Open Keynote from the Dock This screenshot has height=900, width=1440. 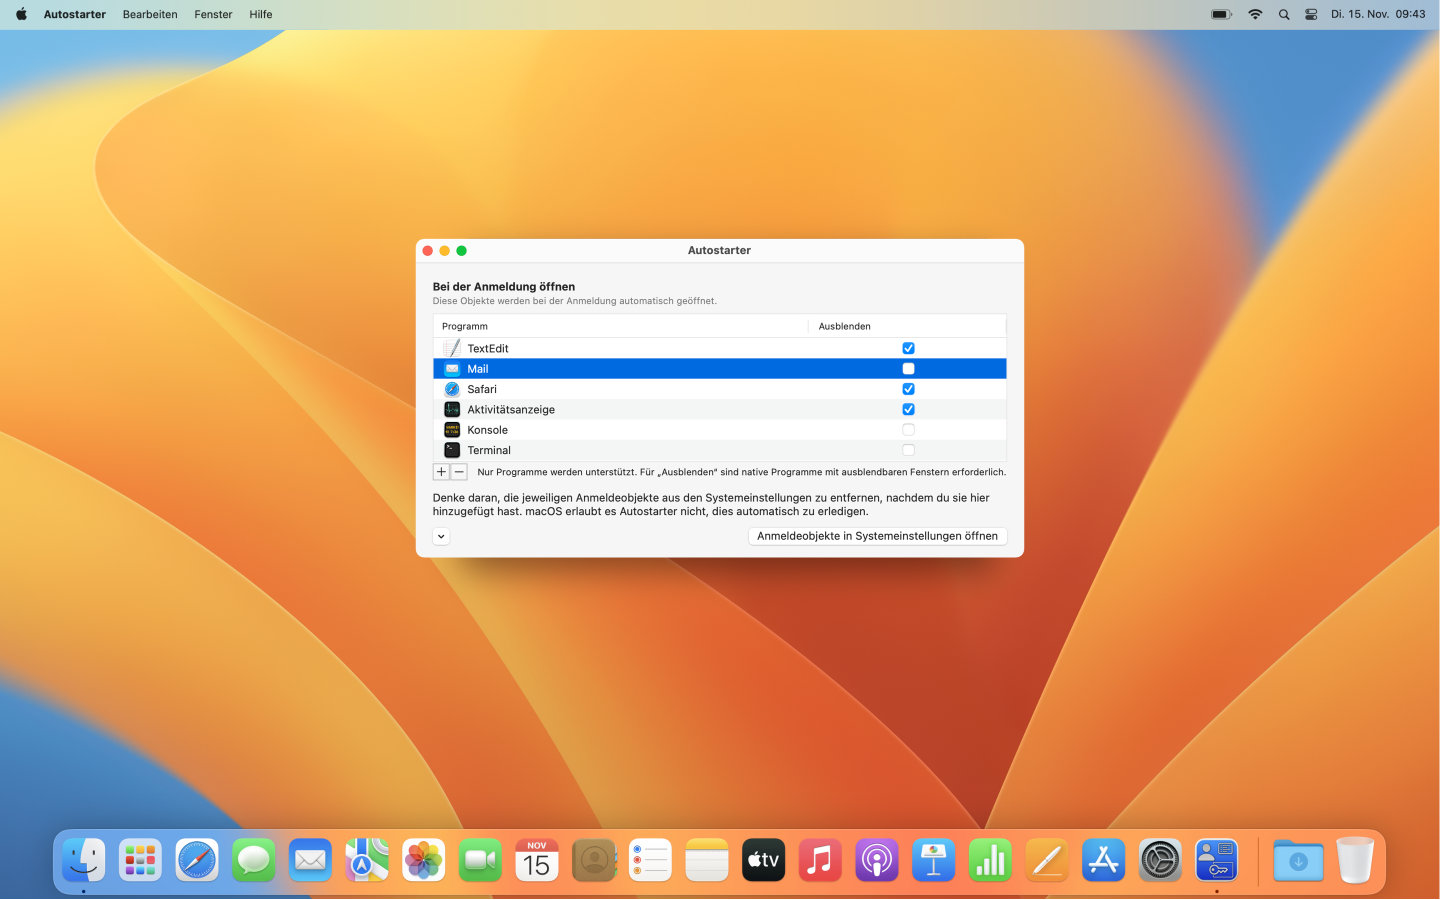pyautogui.click(x=934, y=860)
